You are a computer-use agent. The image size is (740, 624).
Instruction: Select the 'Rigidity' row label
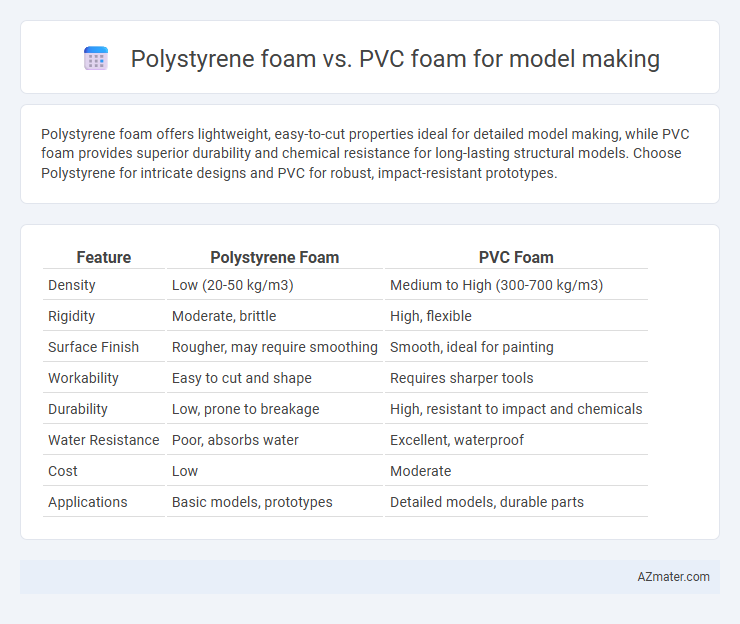pyautogui.click(x=71, y=316)
